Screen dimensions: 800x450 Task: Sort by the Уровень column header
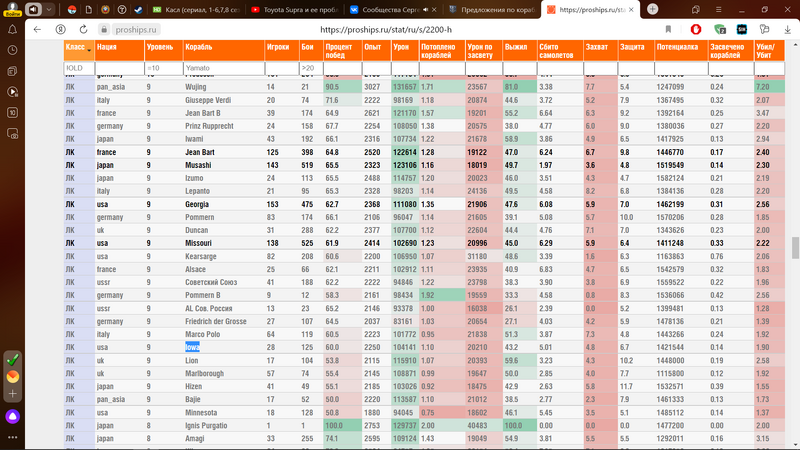click(163, 51)
